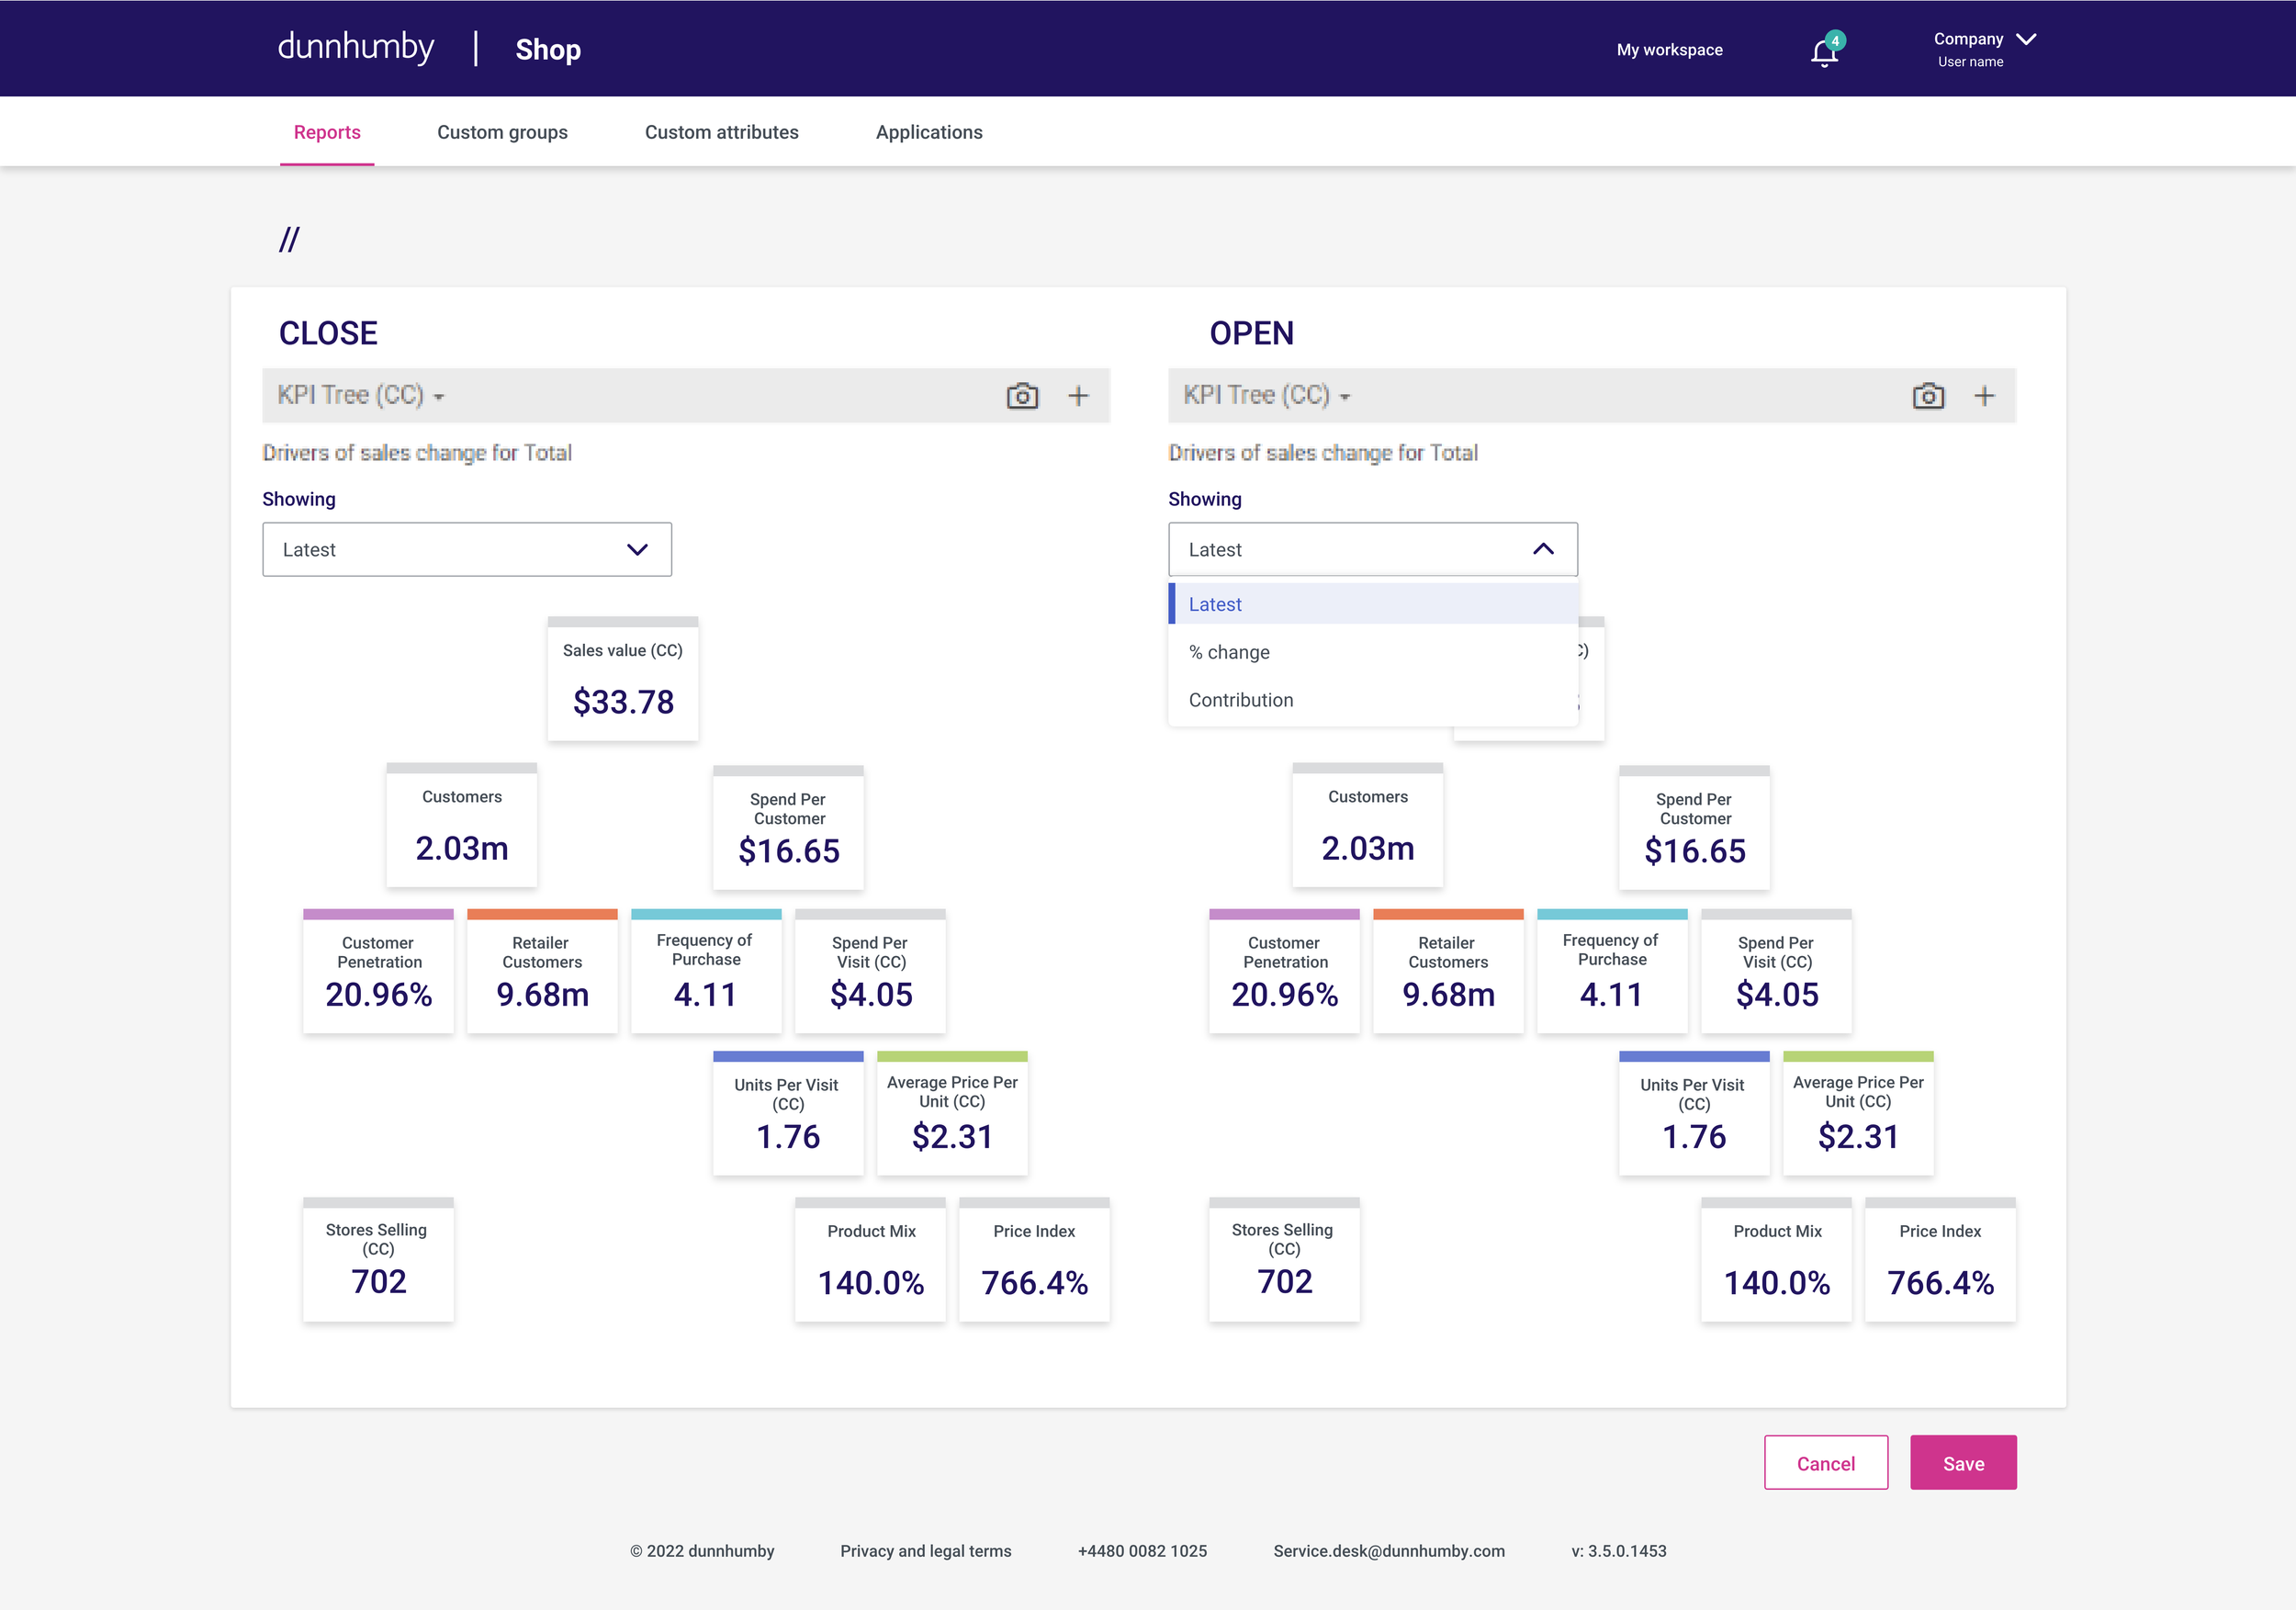Click the notification bell icon
The width and height of the screenshot is (2296, 1610).
1824,52
